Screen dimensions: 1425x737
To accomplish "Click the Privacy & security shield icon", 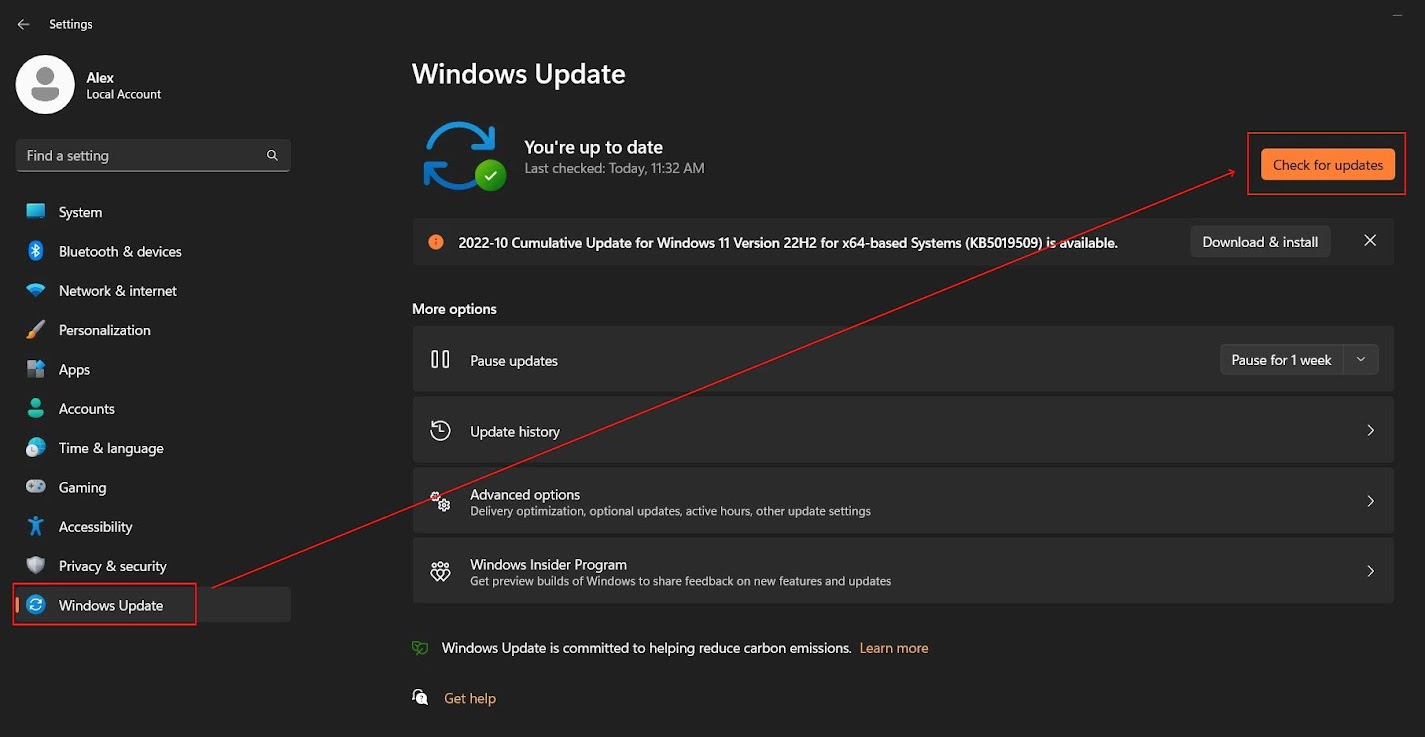I will click(x=36, y=566).
